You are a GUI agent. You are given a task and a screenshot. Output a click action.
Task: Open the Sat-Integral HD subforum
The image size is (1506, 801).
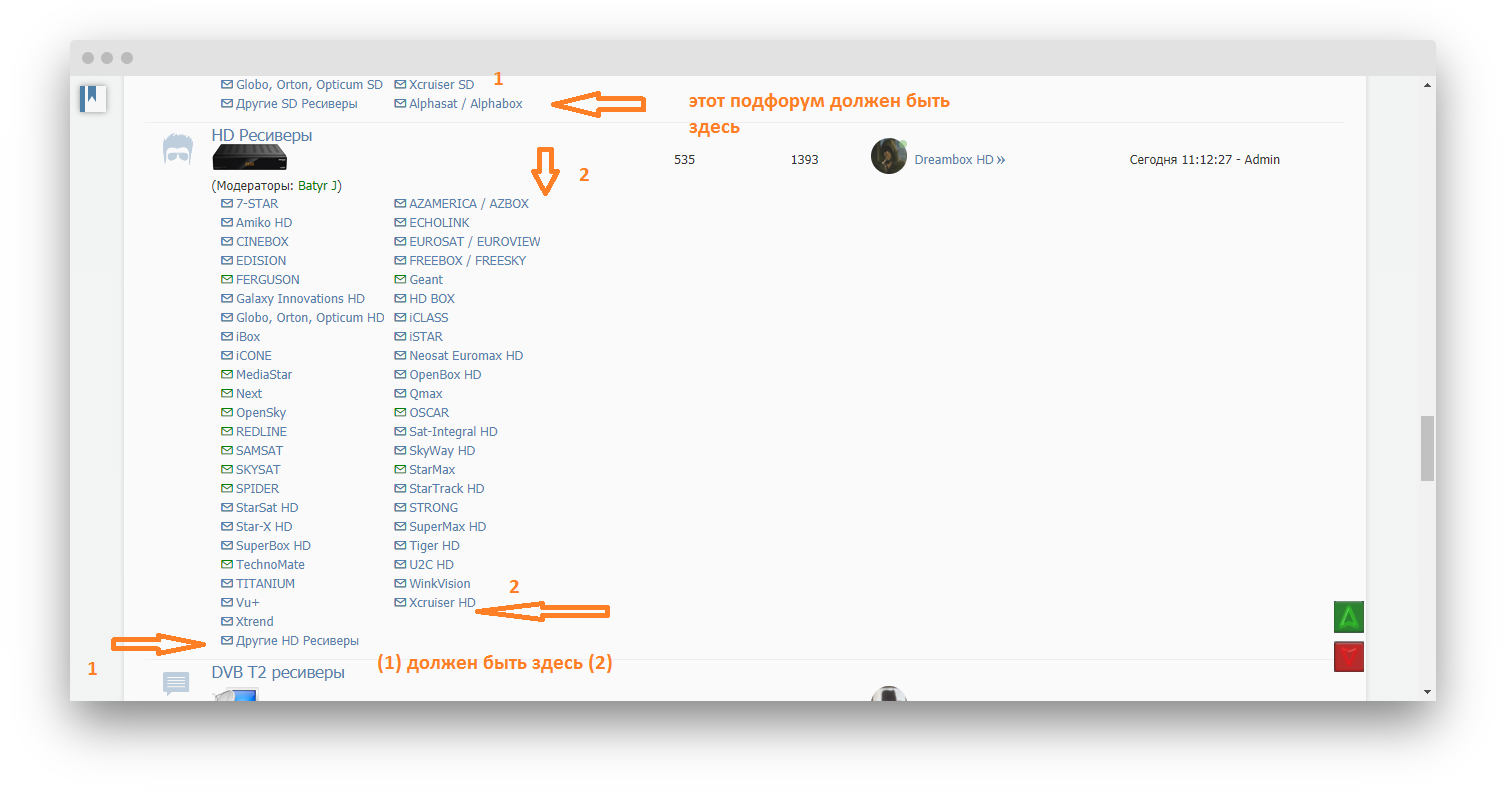pyautogui.click(x=453, y=432)
